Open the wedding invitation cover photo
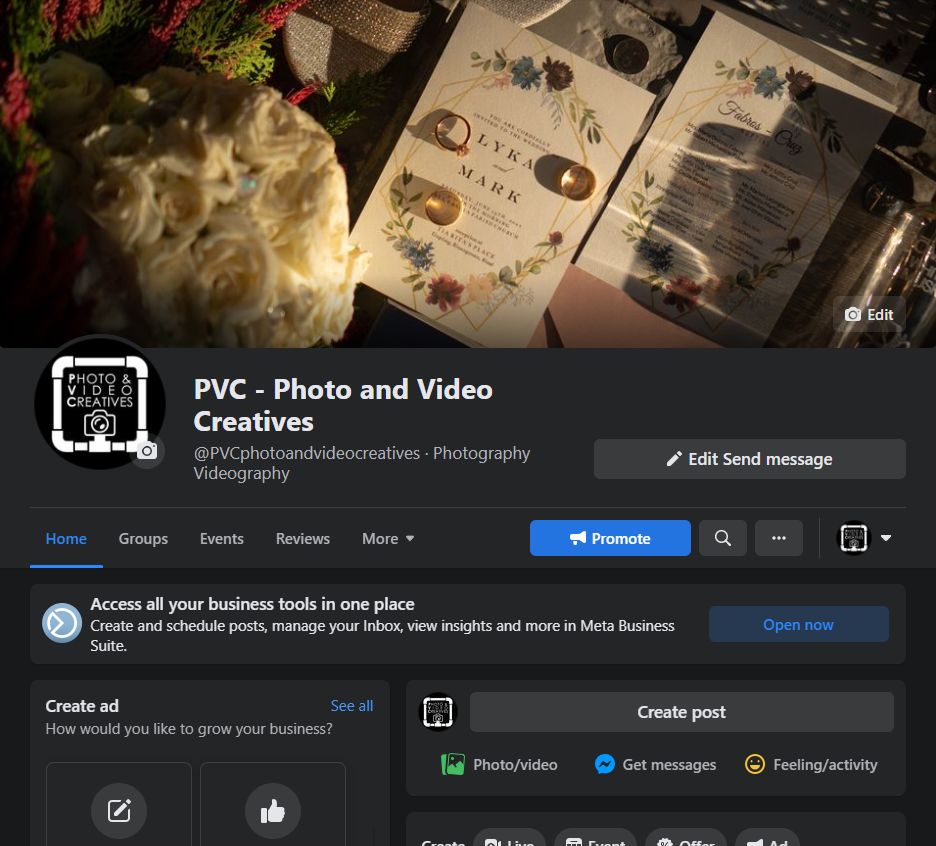936x846 pixels. 468,173
